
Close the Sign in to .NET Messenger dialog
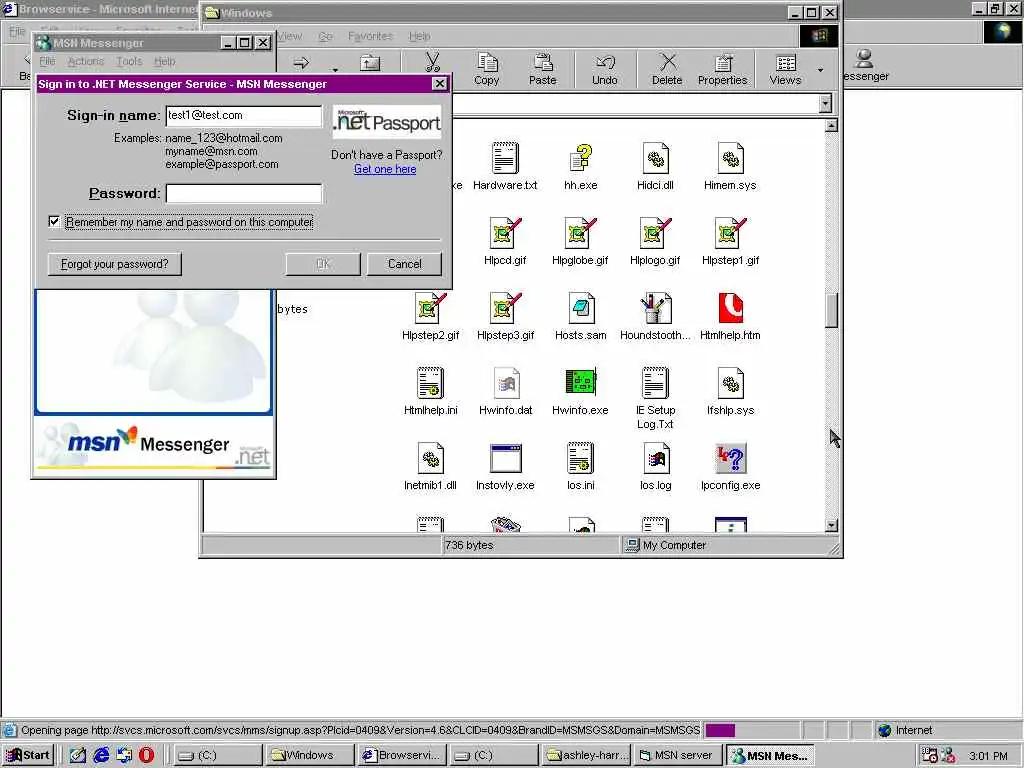click(x=440, y=84)
